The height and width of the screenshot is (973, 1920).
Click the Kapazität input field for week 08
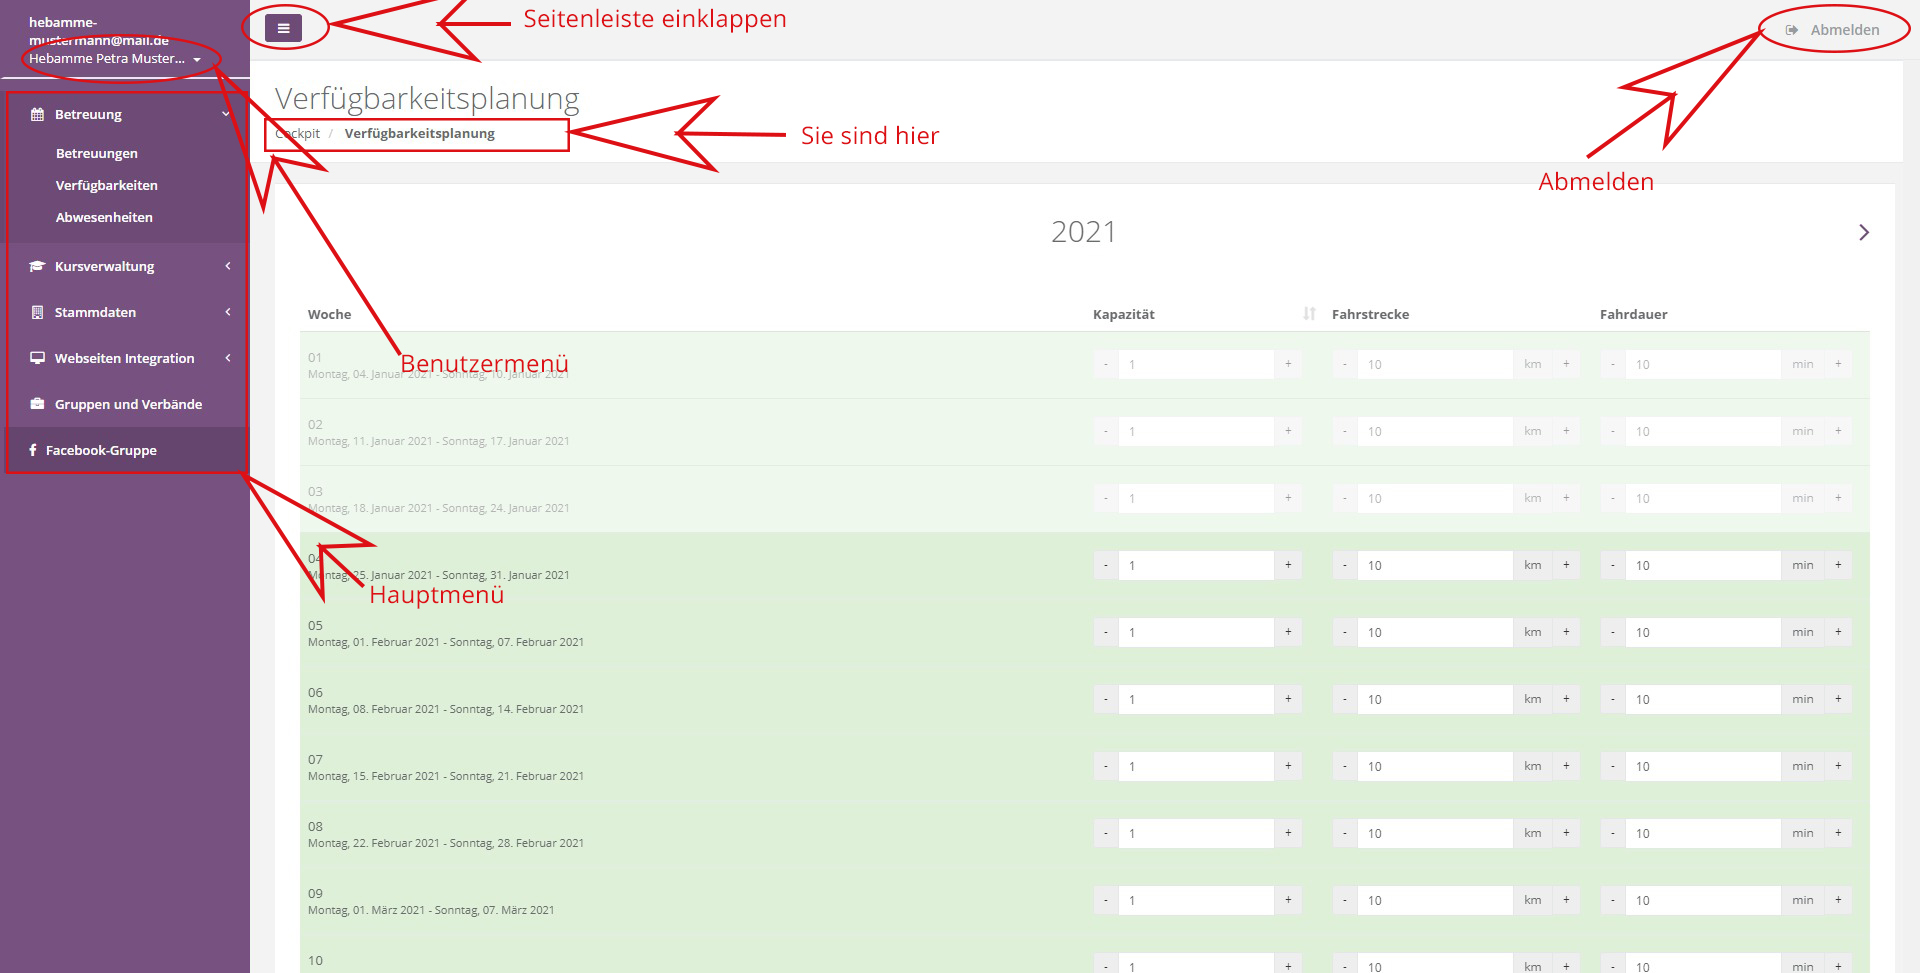pos(1195,833)
